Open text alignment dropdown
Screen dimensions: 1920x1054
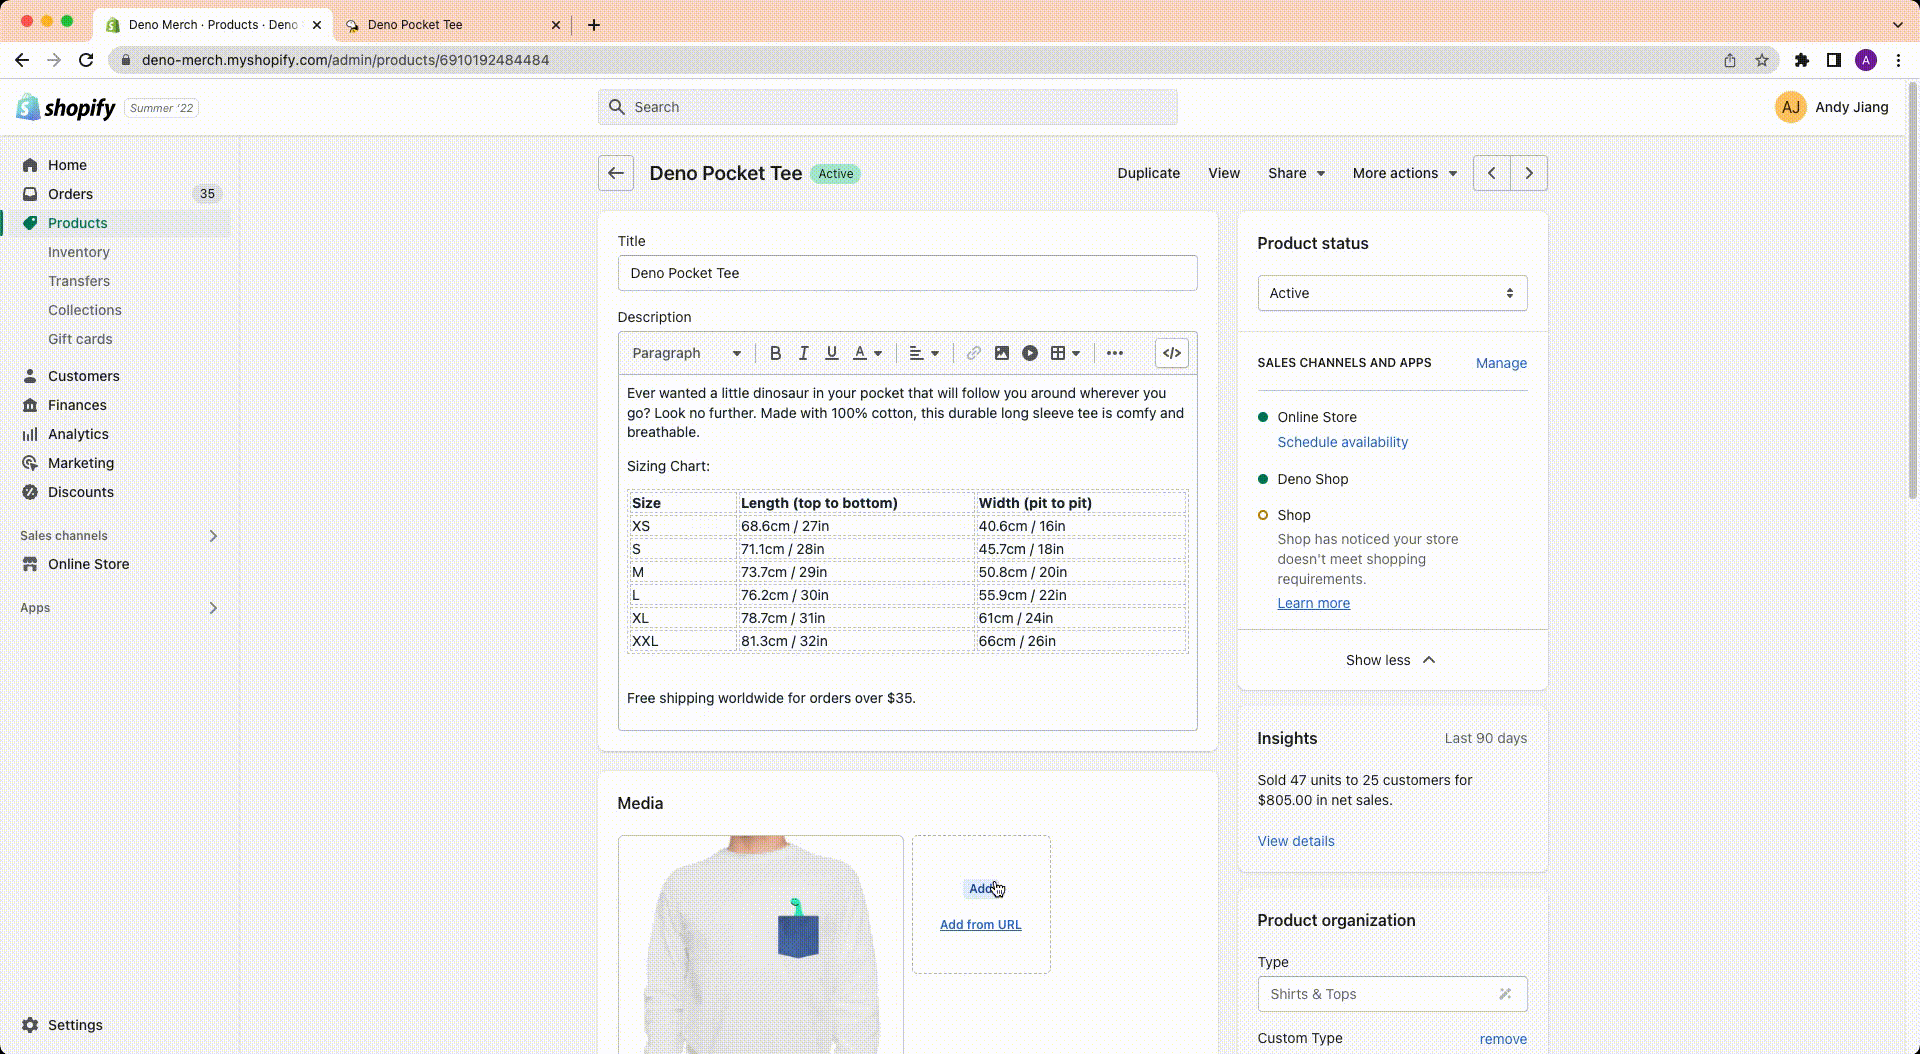tap(924, 353)
